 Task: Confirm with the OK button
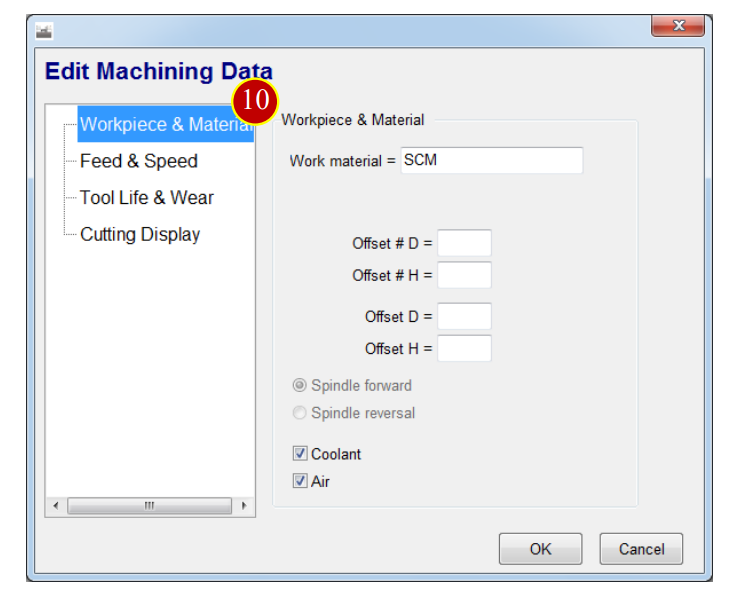click(x=540, y=549)
